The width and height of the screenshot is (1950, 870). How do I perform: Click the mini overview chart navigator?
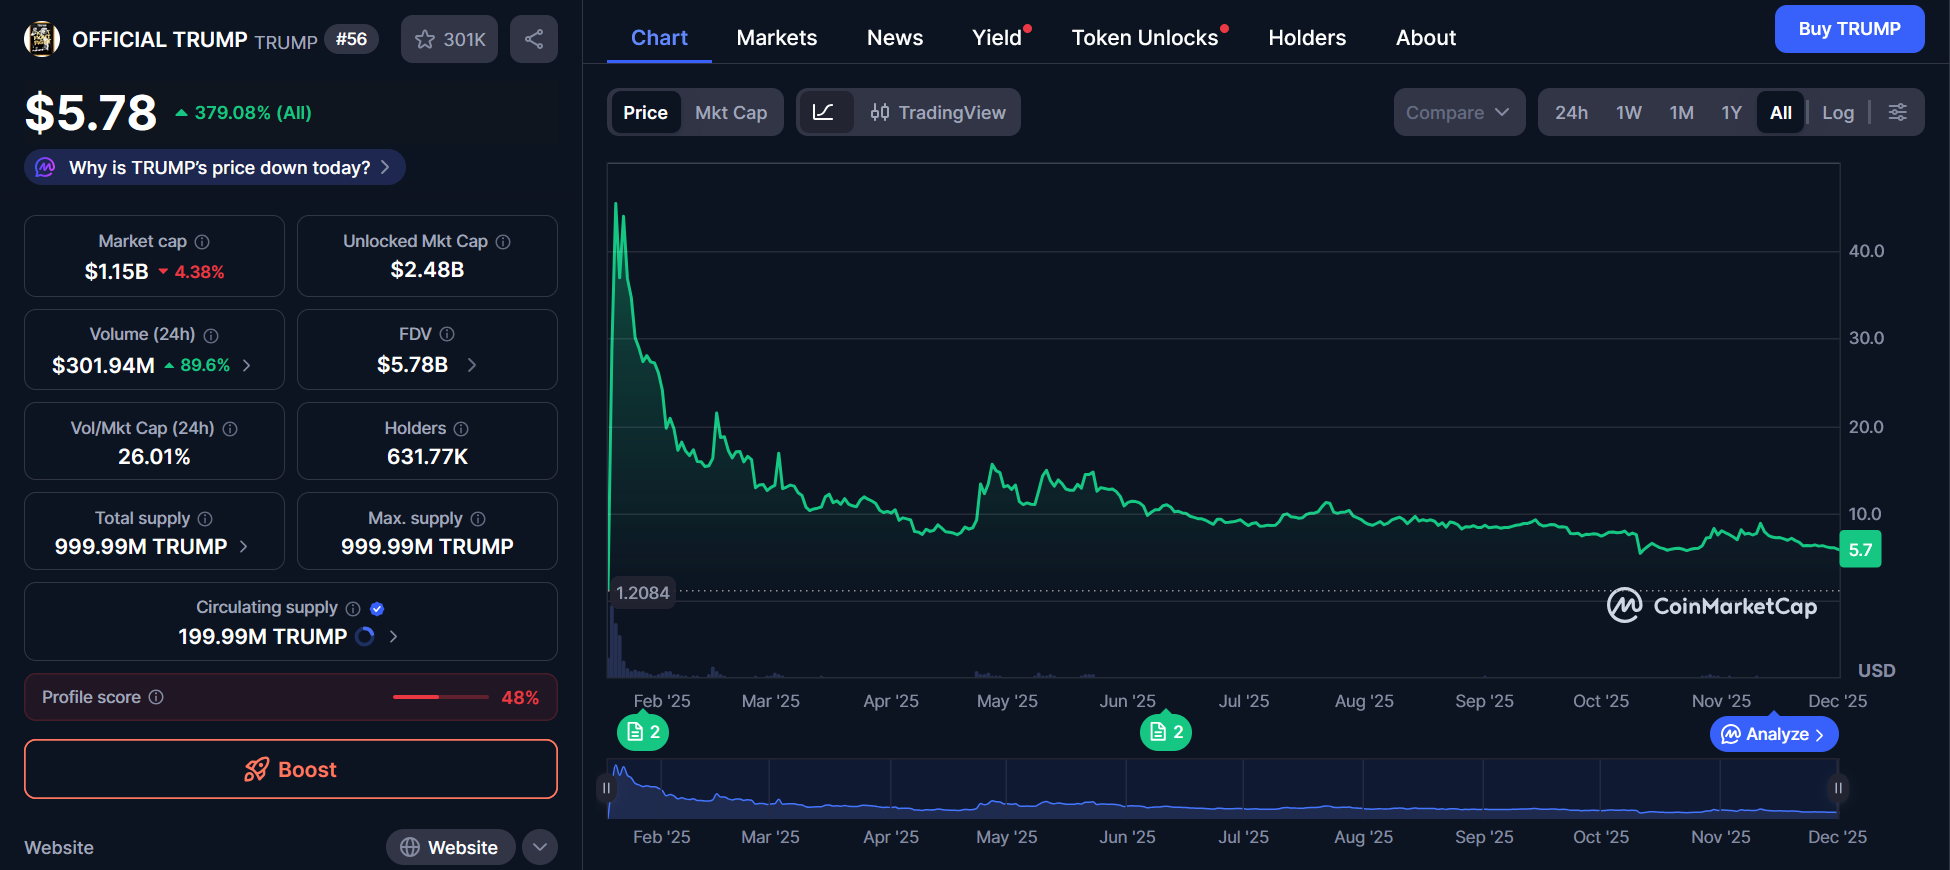tap(1222, 788)
